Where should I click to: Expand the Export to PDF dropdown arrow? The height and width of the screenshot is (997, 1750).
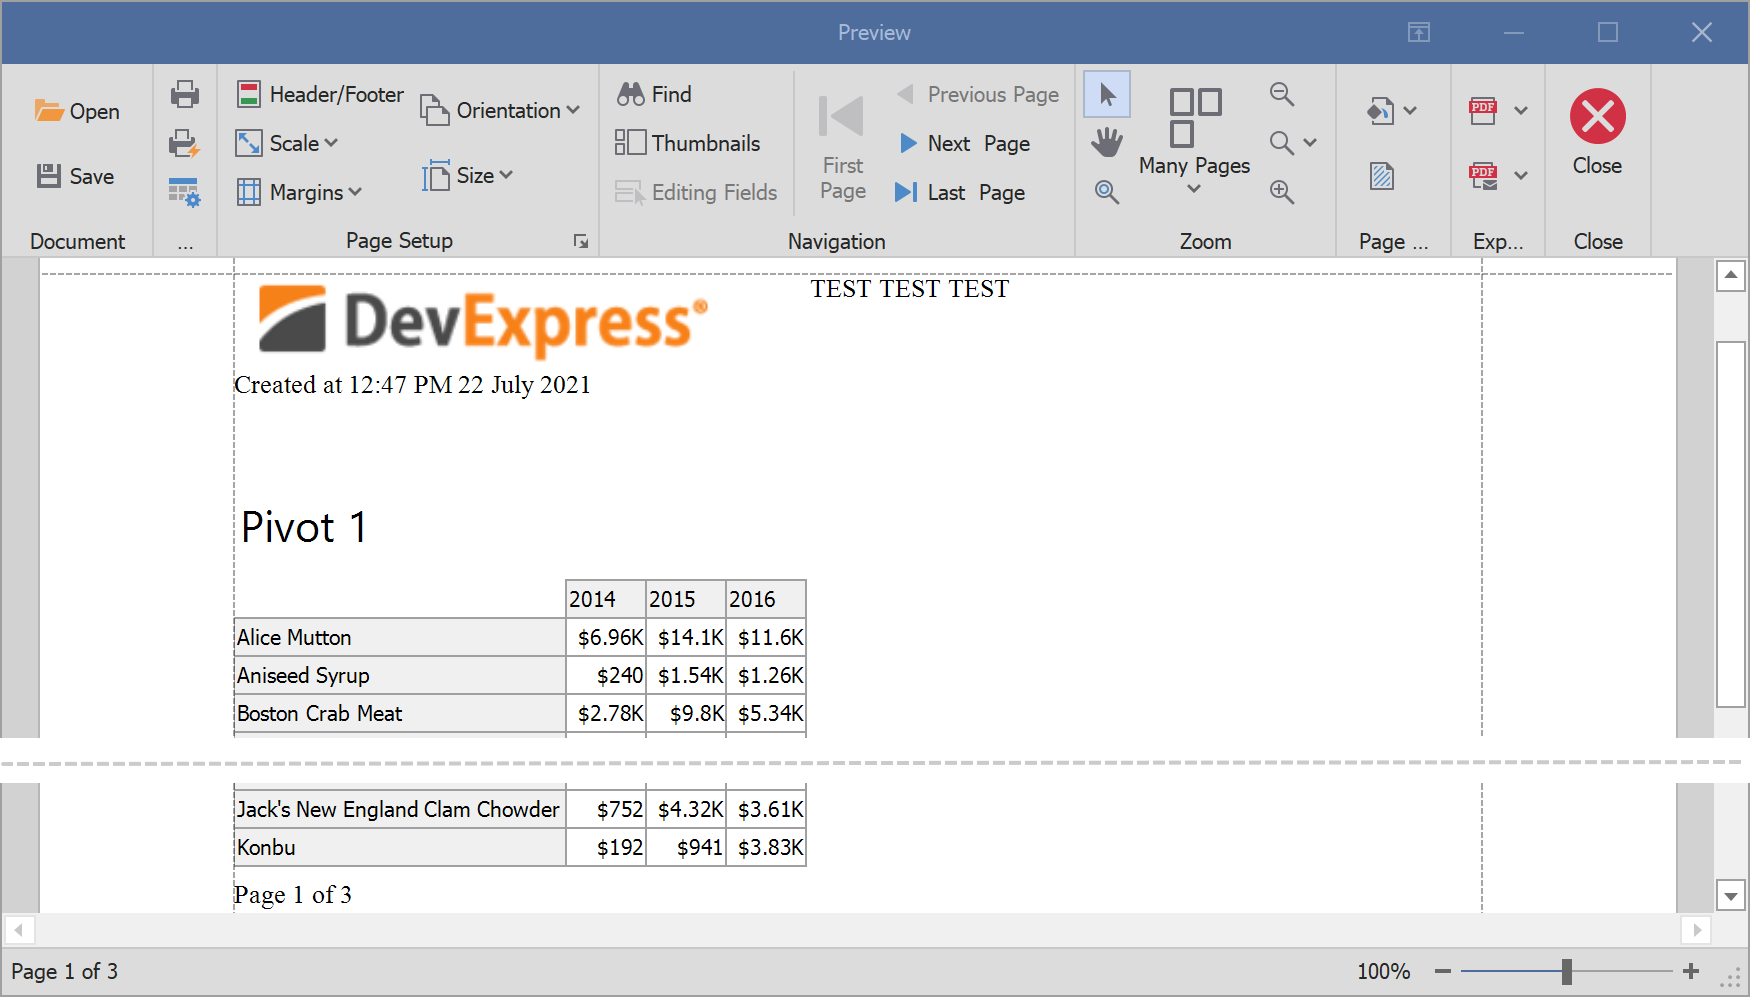1521,110
